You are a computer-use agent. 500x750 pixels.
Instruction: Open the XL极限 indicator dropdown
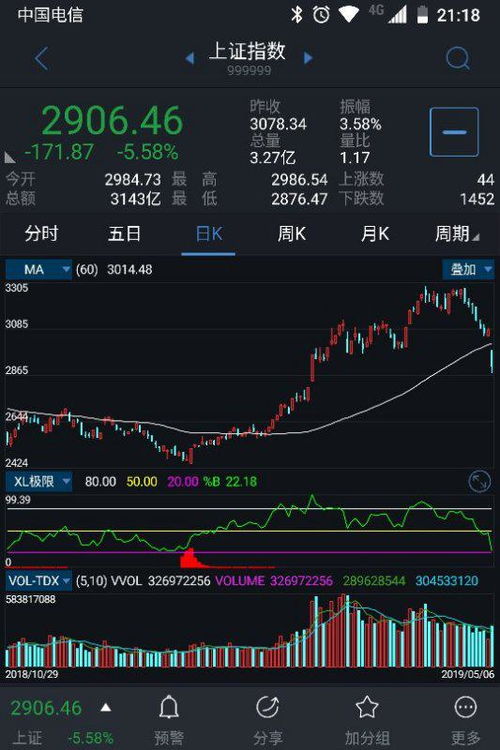[x=39, y=481]
